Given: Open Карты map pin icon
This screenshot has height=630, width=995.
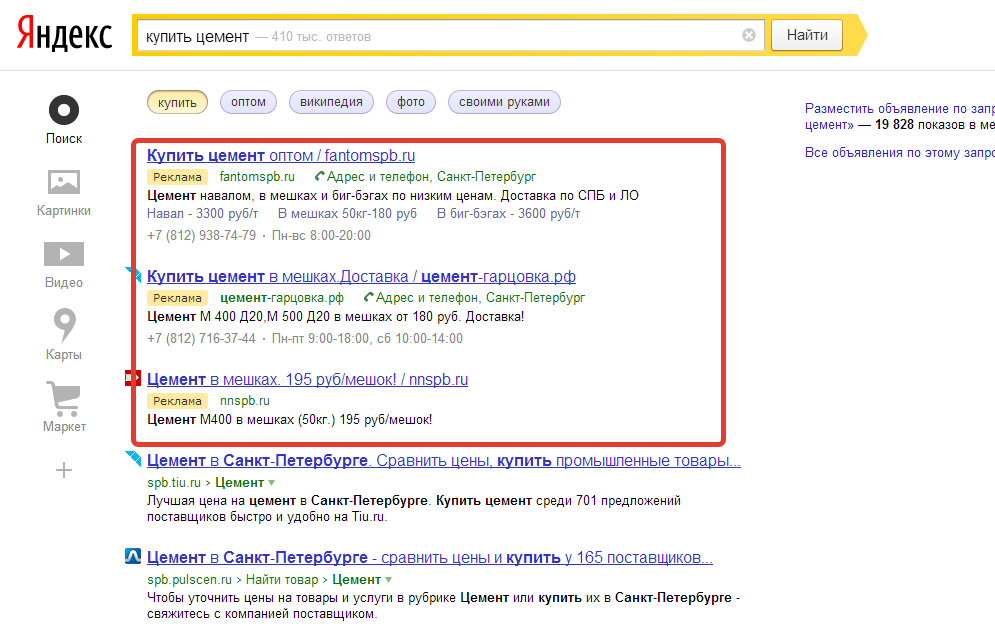Looking at the screenshot, I should coord(65,325).
